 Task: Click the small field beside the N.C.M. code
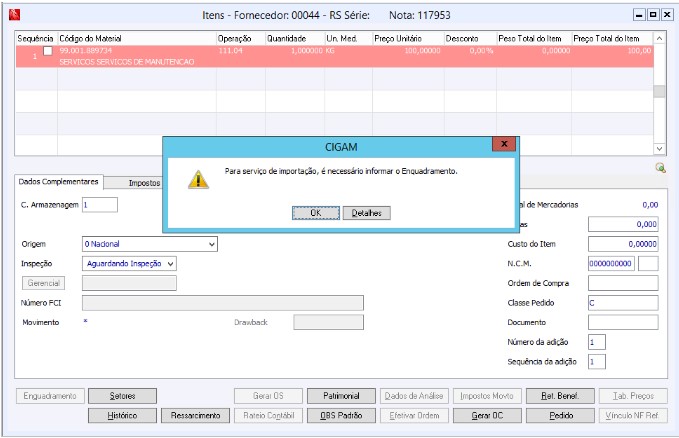click(648, 263)
